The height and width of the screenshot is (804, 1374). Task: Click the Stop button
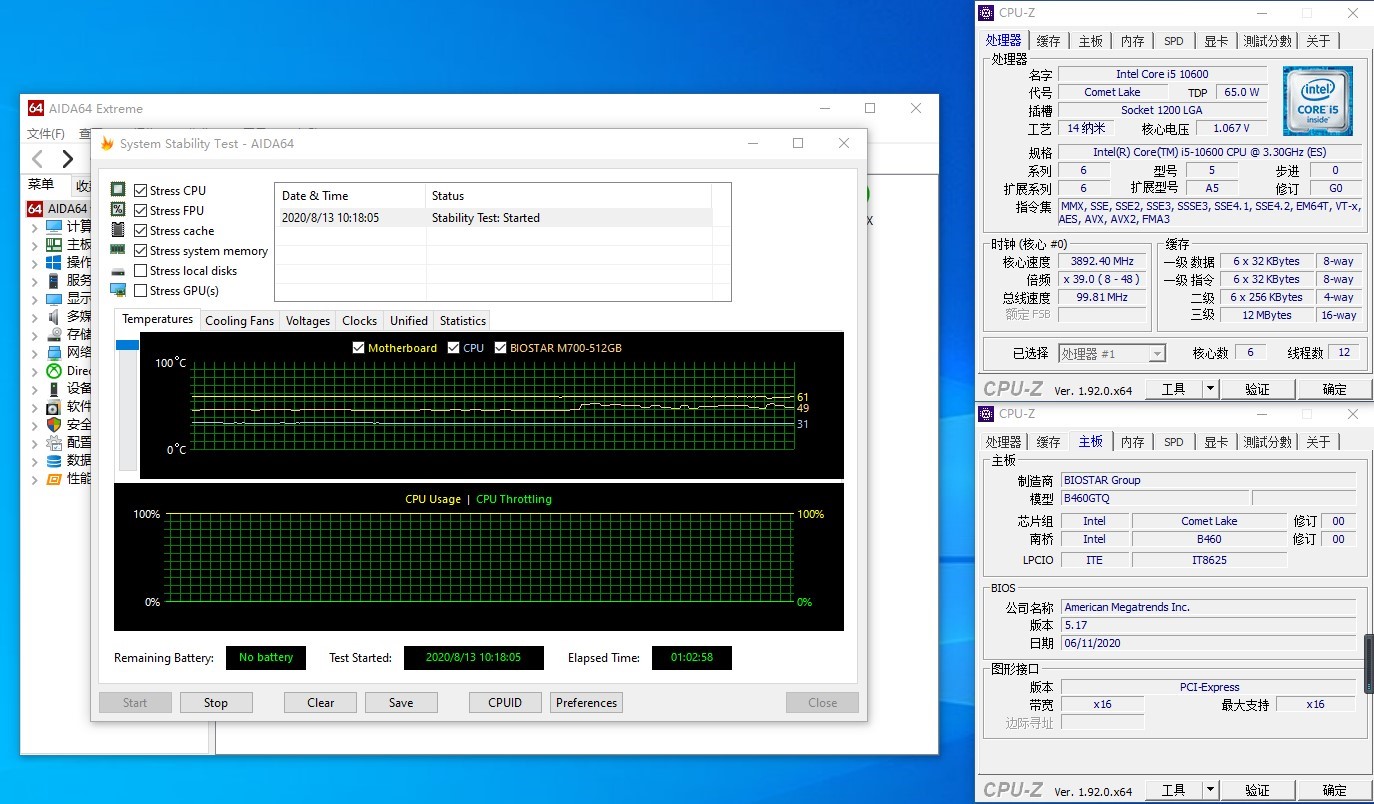click(216, 703)
